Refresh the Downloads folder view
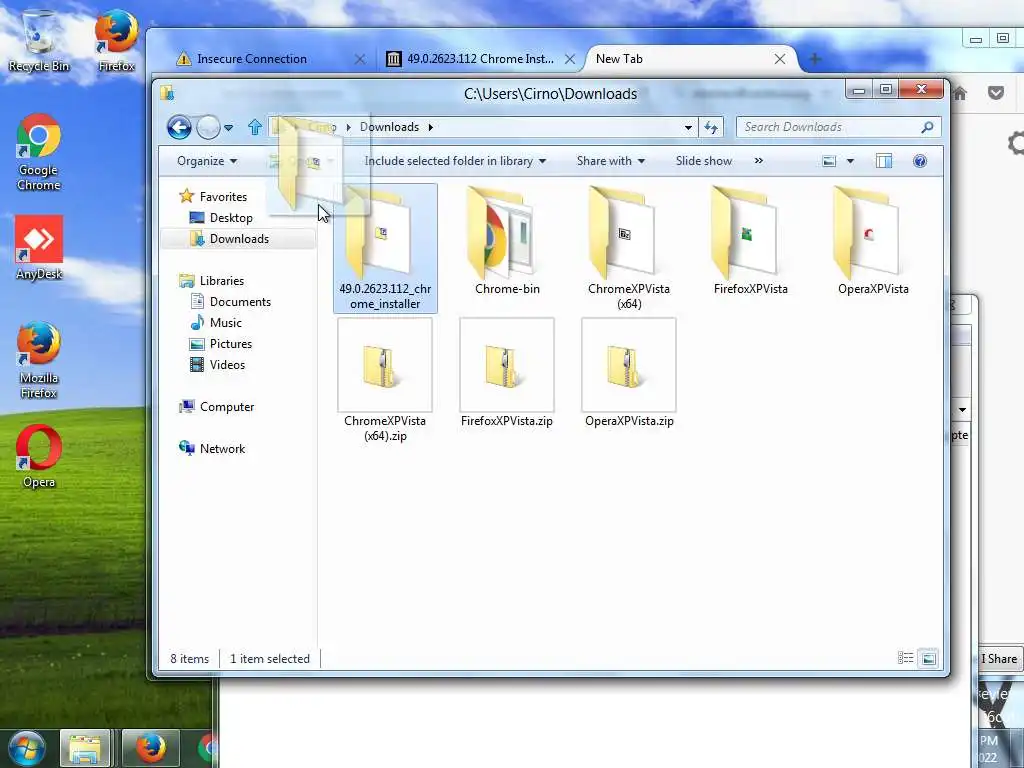The image size is (1024, 768). [711, 127]
